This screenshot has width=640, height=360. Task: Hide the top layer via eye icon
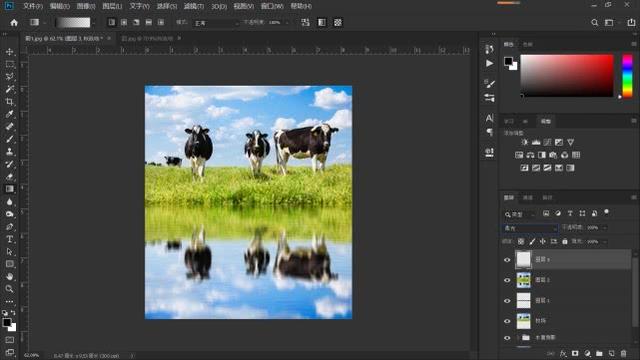(507, 260)
